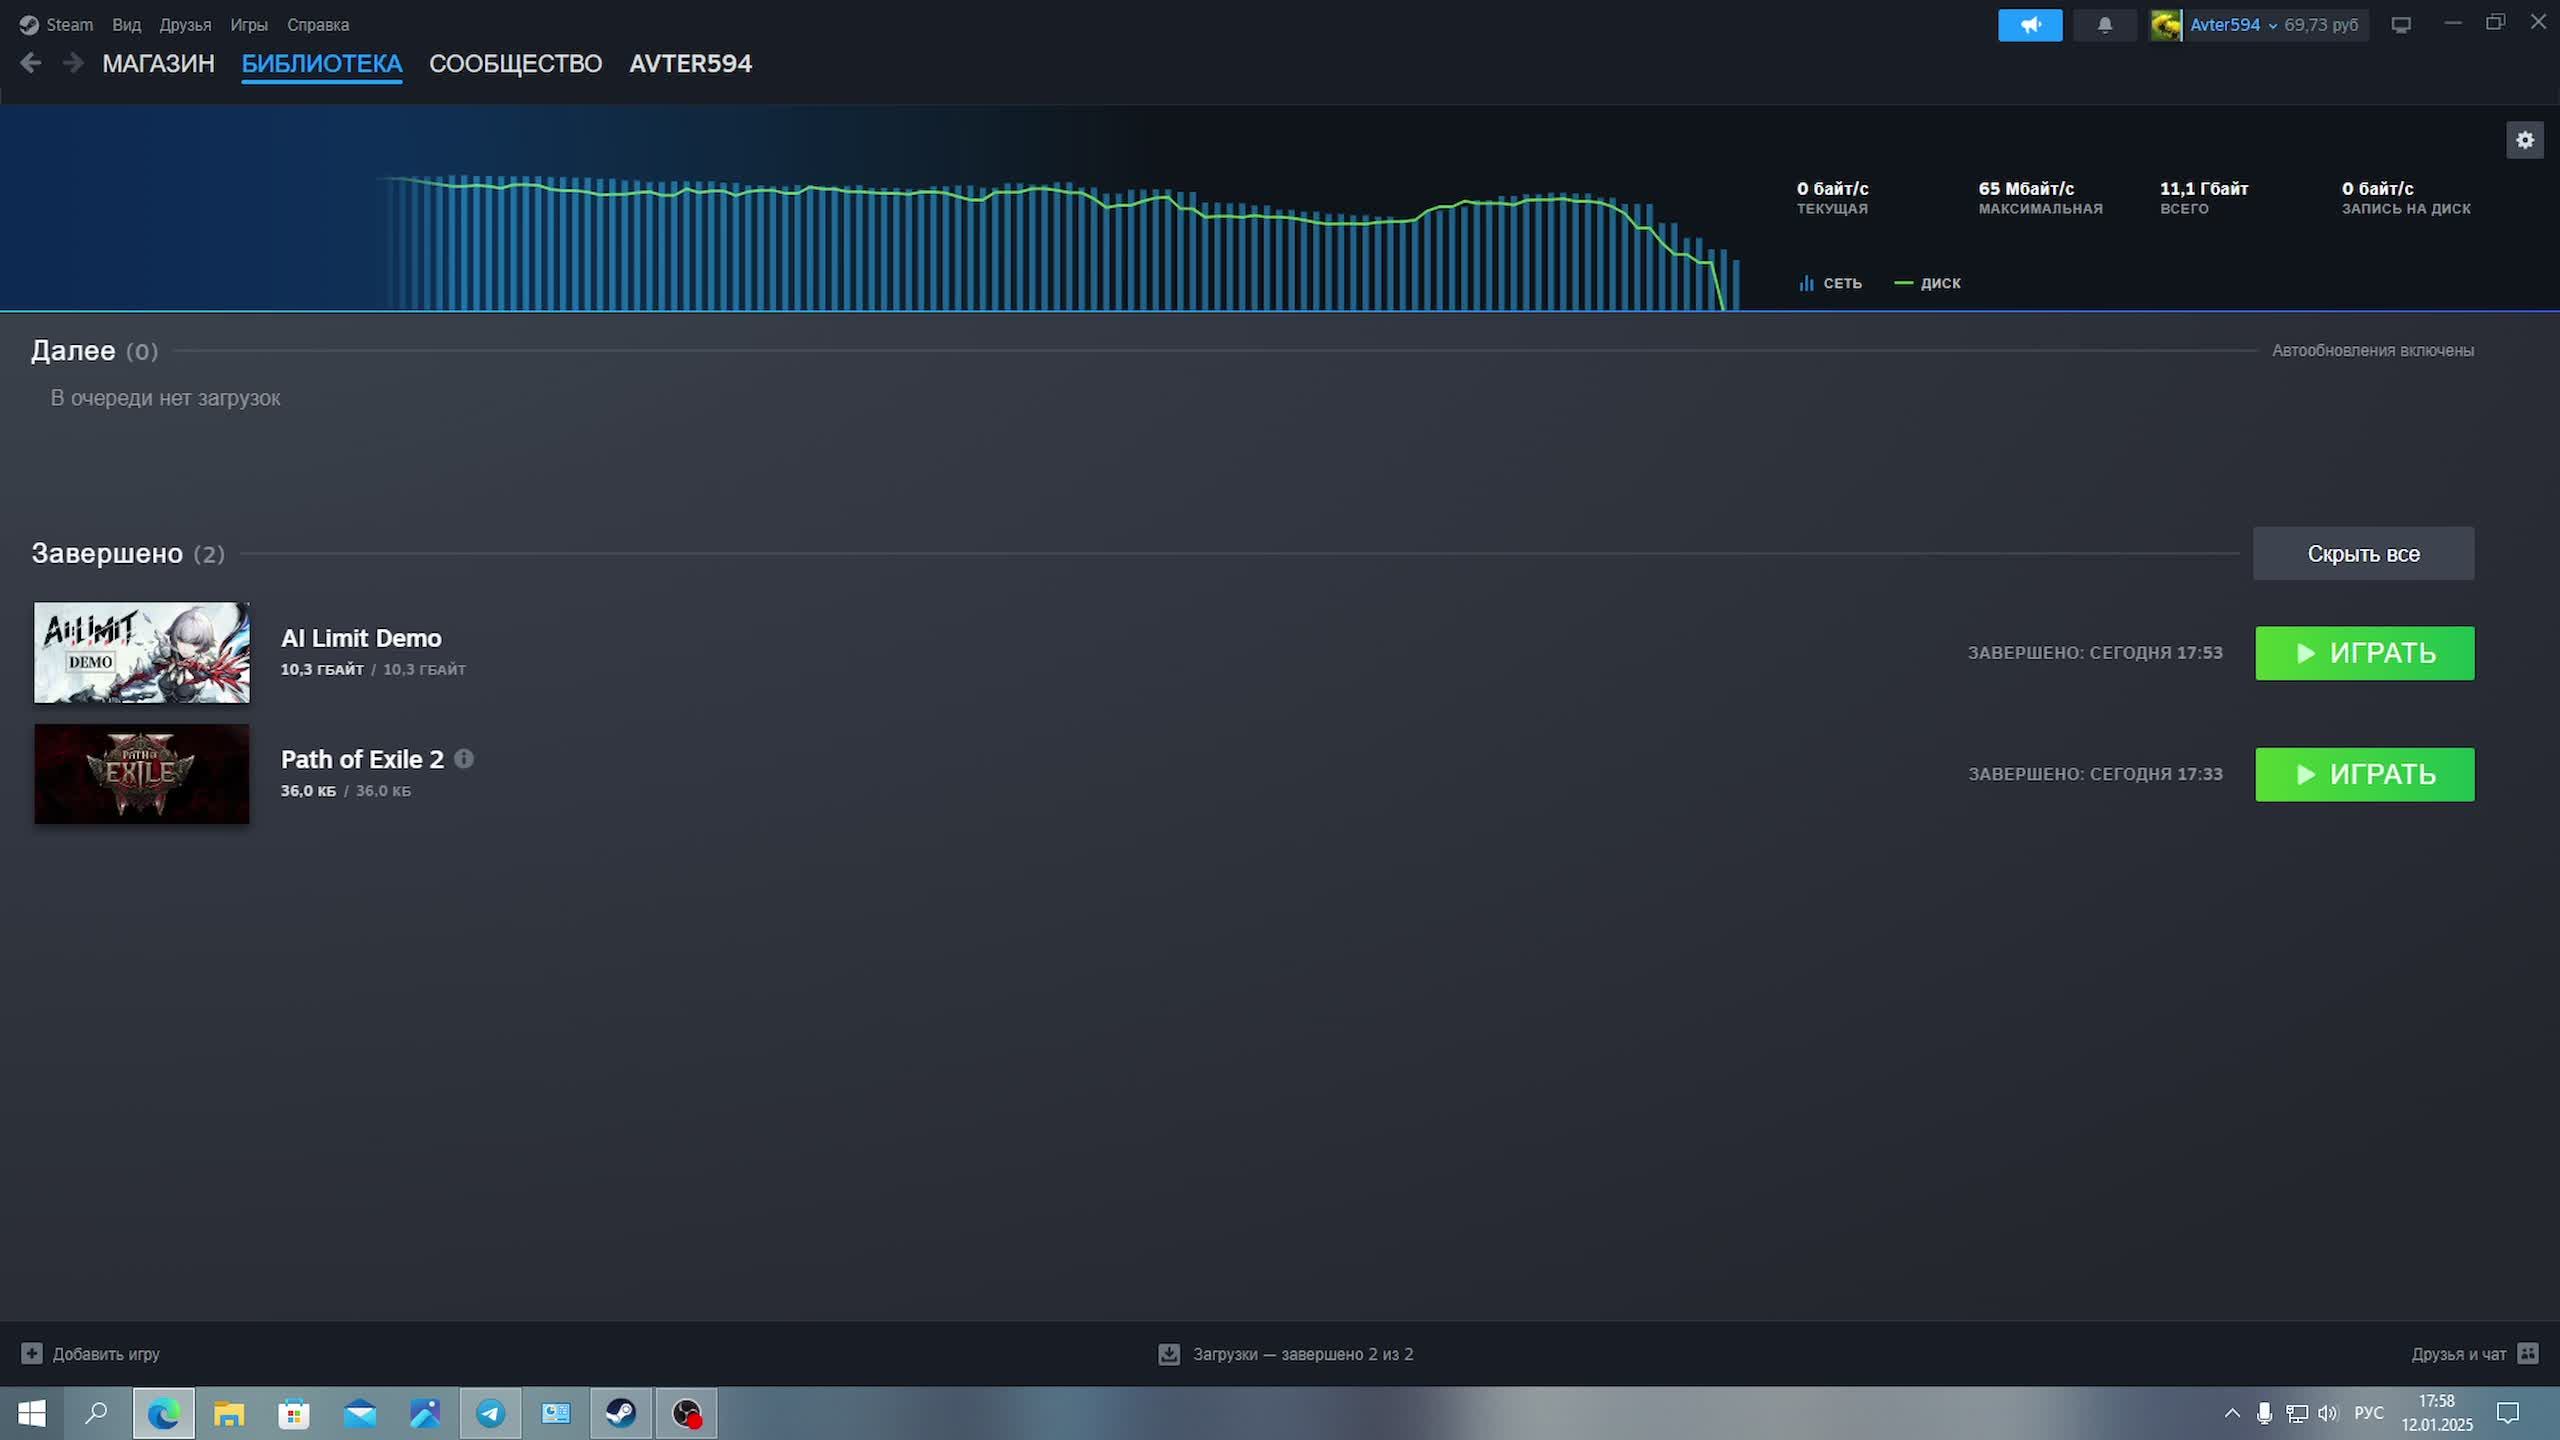Expand the Avter594 account dropdown
Image resolution: width=2560 pixels, height=1440 pixels.
2273,26
